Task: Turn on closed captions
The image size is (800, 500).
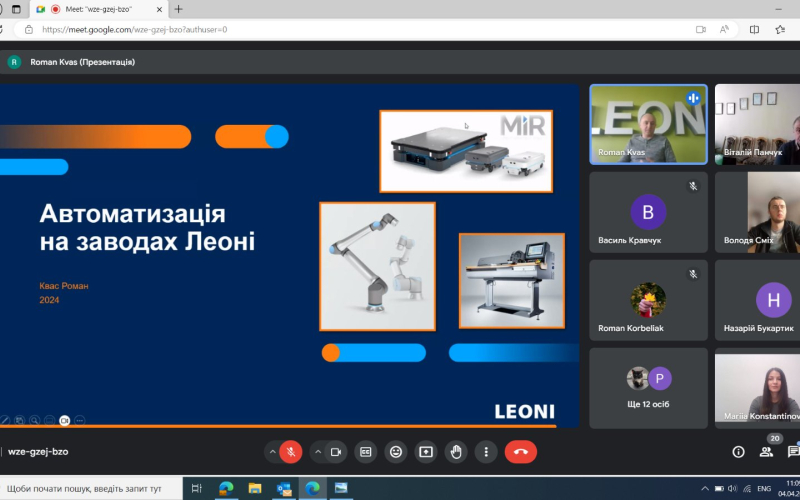Action: (x=366, y=452)
